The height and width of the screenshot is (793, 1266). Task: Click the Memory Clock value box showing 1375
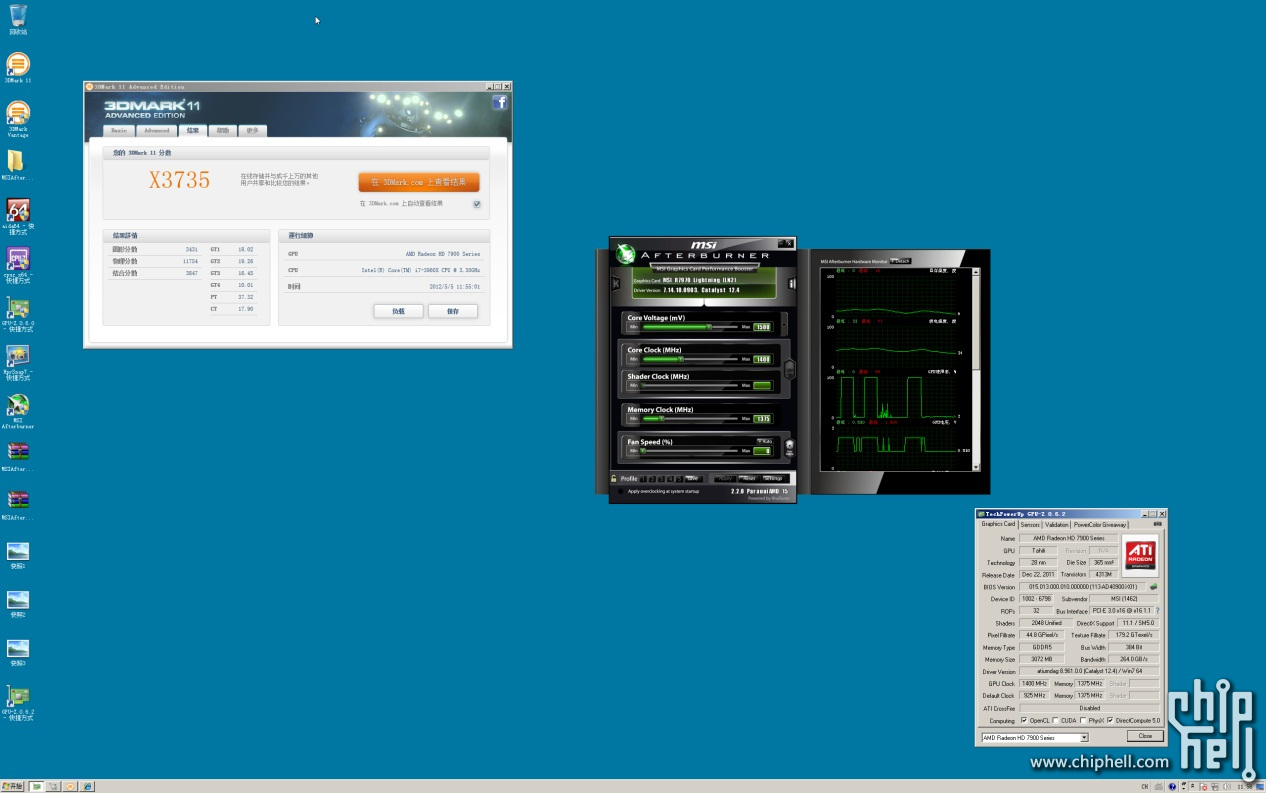click(763, 419)
